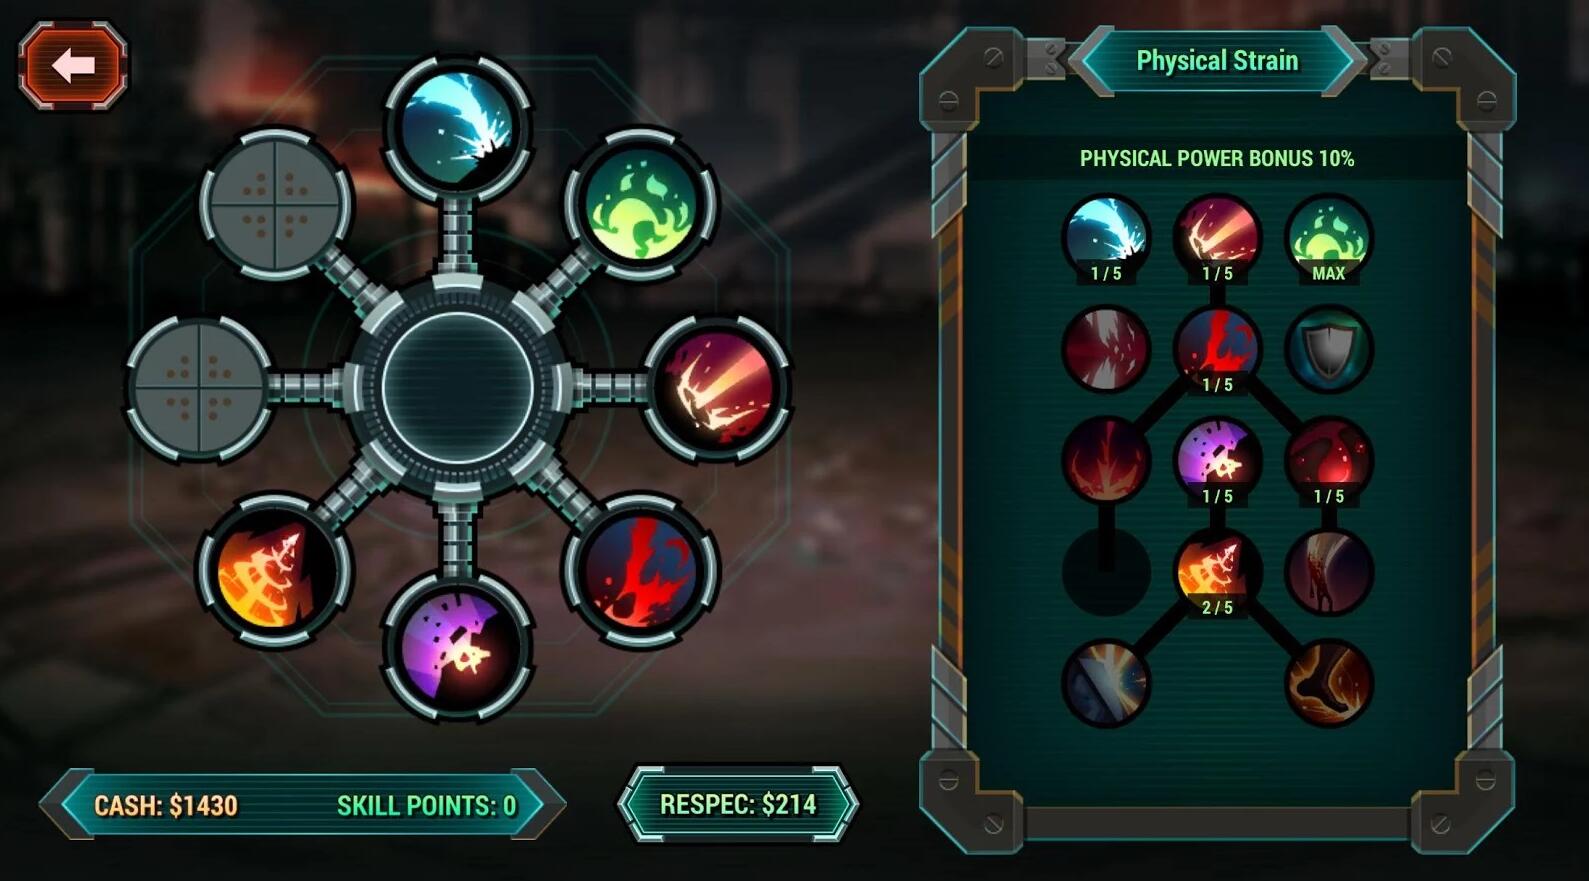
Task: Upgrade the orange fire skill at 2/5
Action: point(1217,573)
